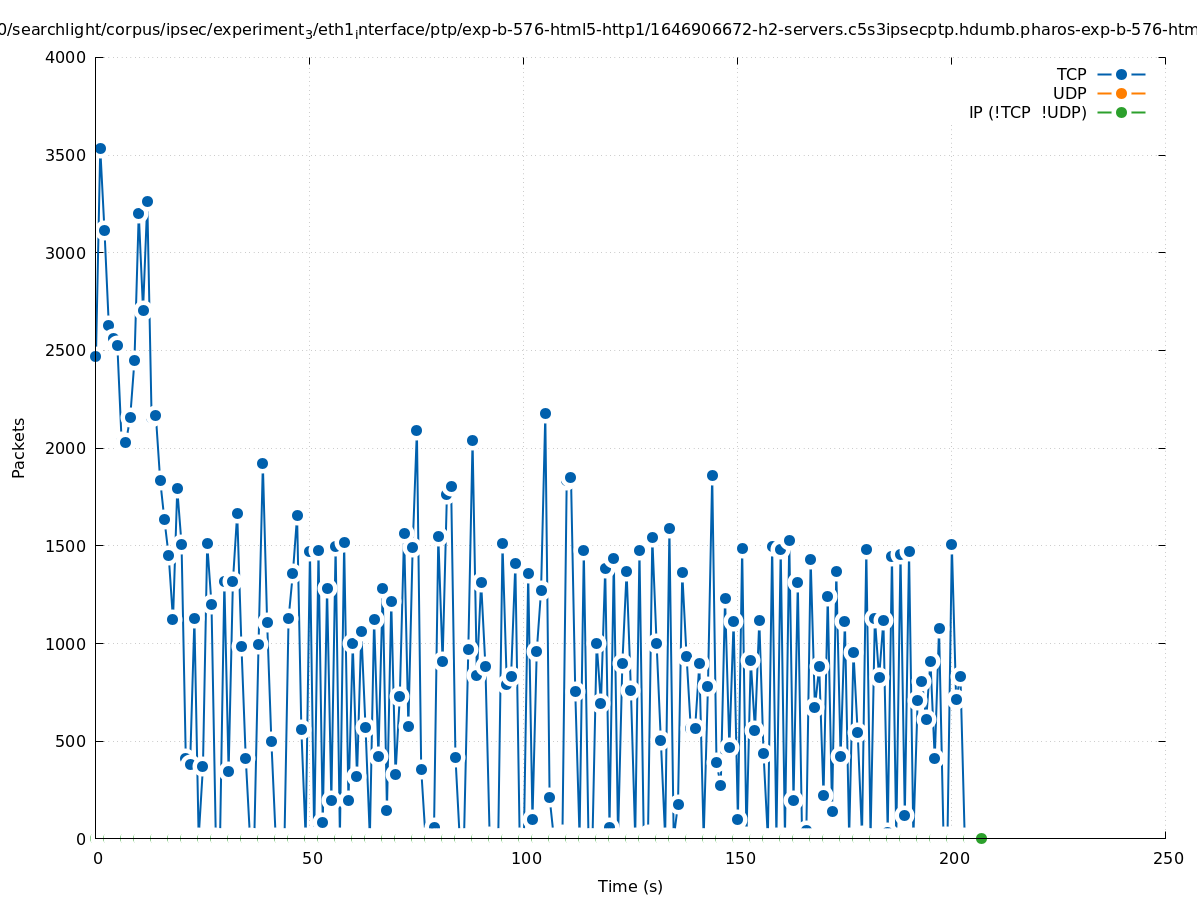Click the blue TCP legend marker
1197x900 pixels.
click(1121, 75)
